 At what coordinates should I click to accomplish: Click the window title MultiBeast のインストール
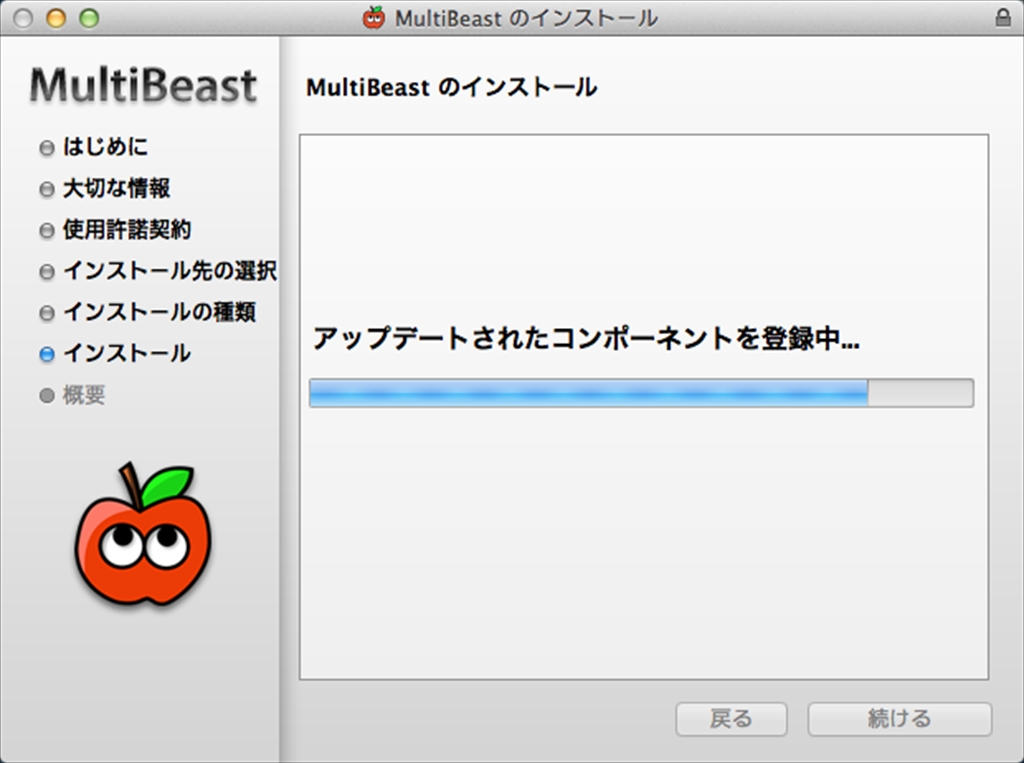click(x=526, y=18)
